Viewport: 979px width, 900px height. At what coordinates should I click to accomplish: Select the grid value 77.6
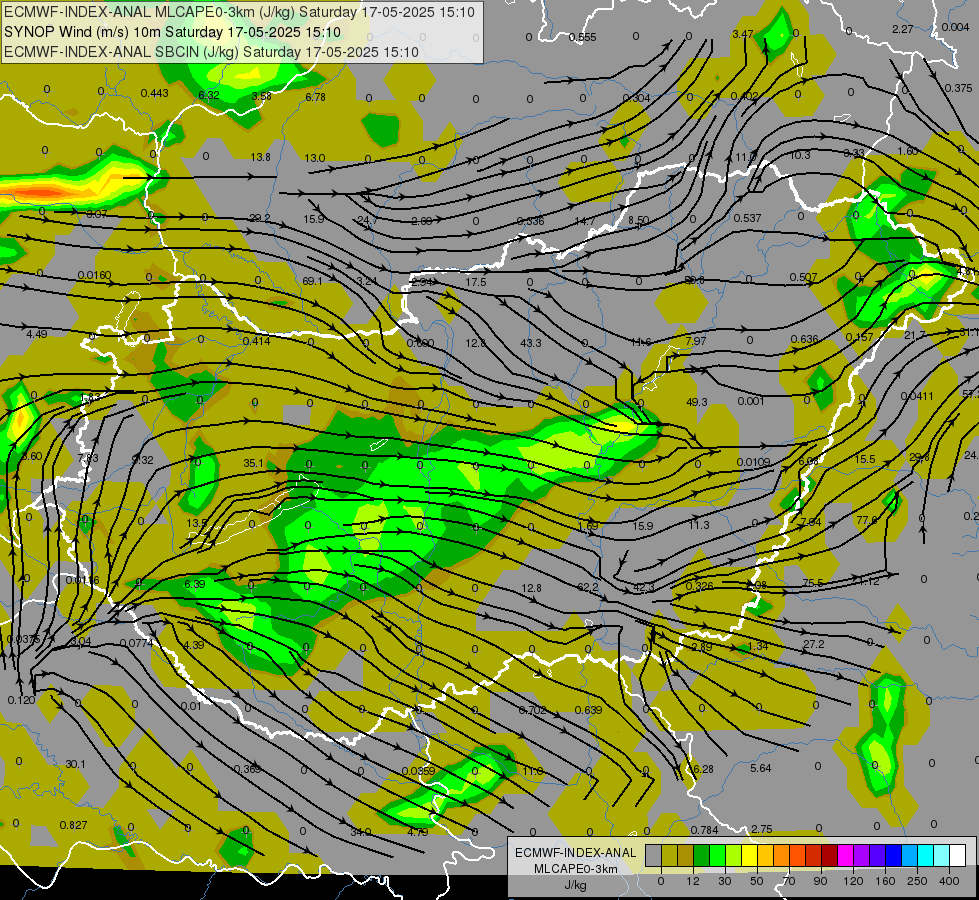pyautogui.click(x=867, y=520)
